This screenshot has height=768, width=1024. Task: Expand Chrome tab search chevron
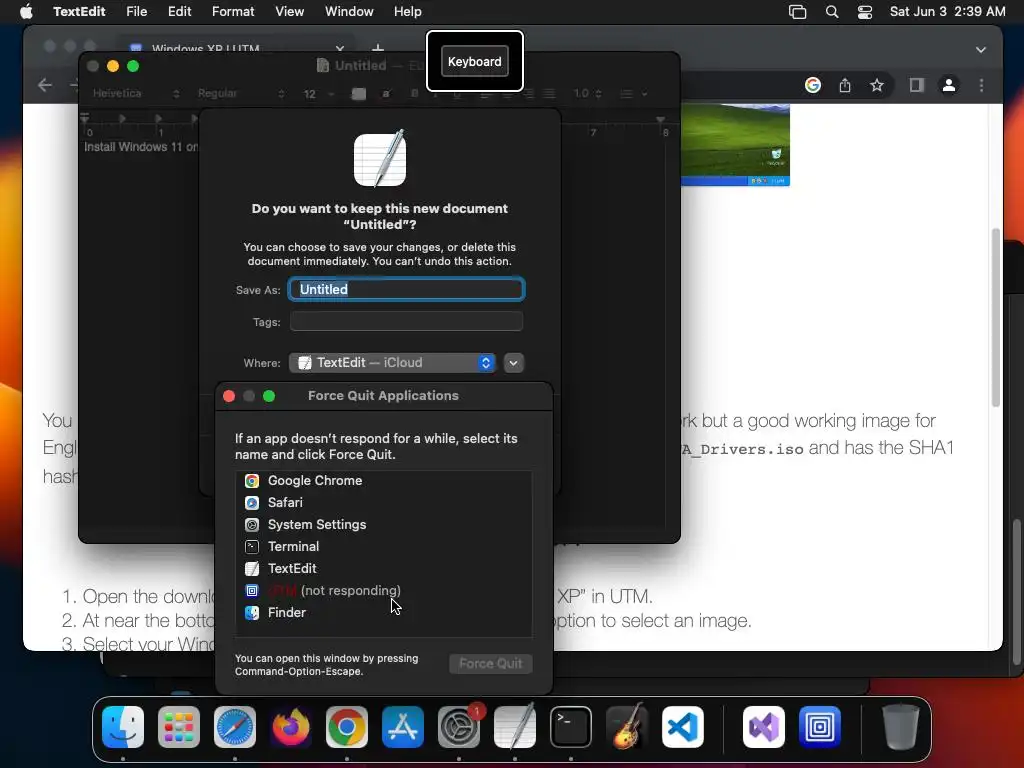pyautogui.click(x=980, y=50)
